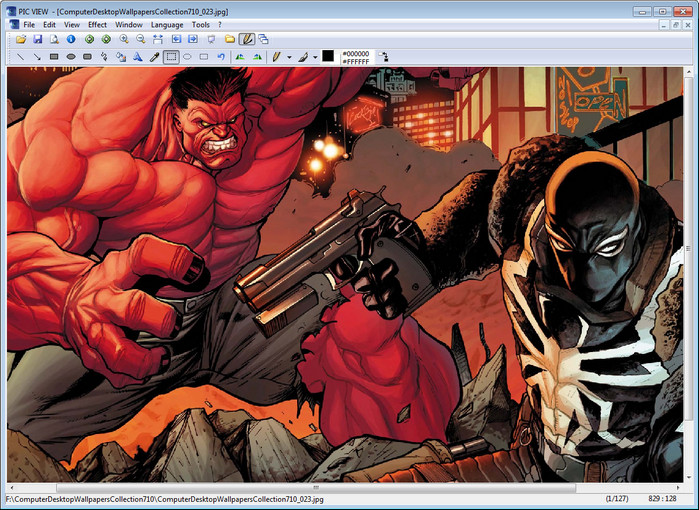
Task: Open the ? help menu
Action: tap(220, 25)
